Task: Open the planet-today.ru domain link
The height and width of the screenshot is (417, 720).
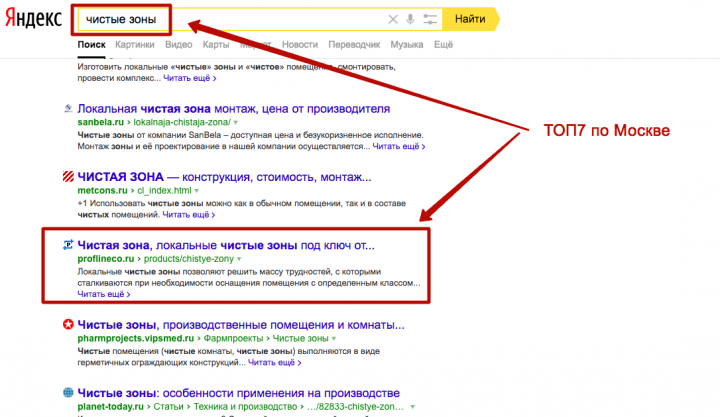Action: pos(110,407)
